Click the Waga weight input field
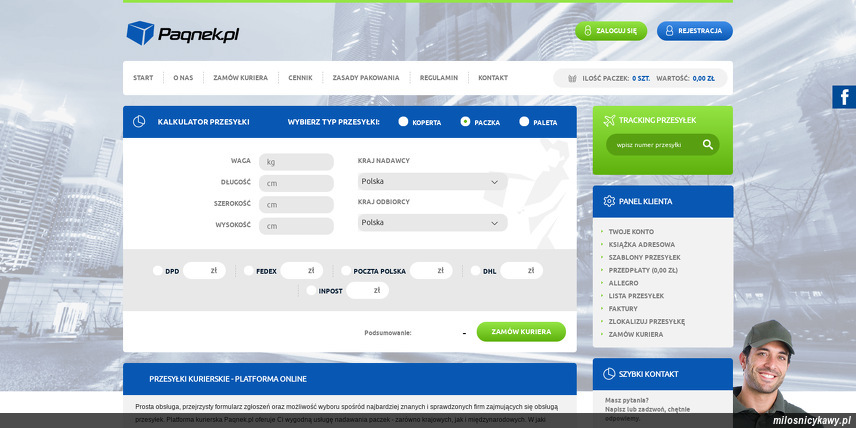 tap(296, 161)
